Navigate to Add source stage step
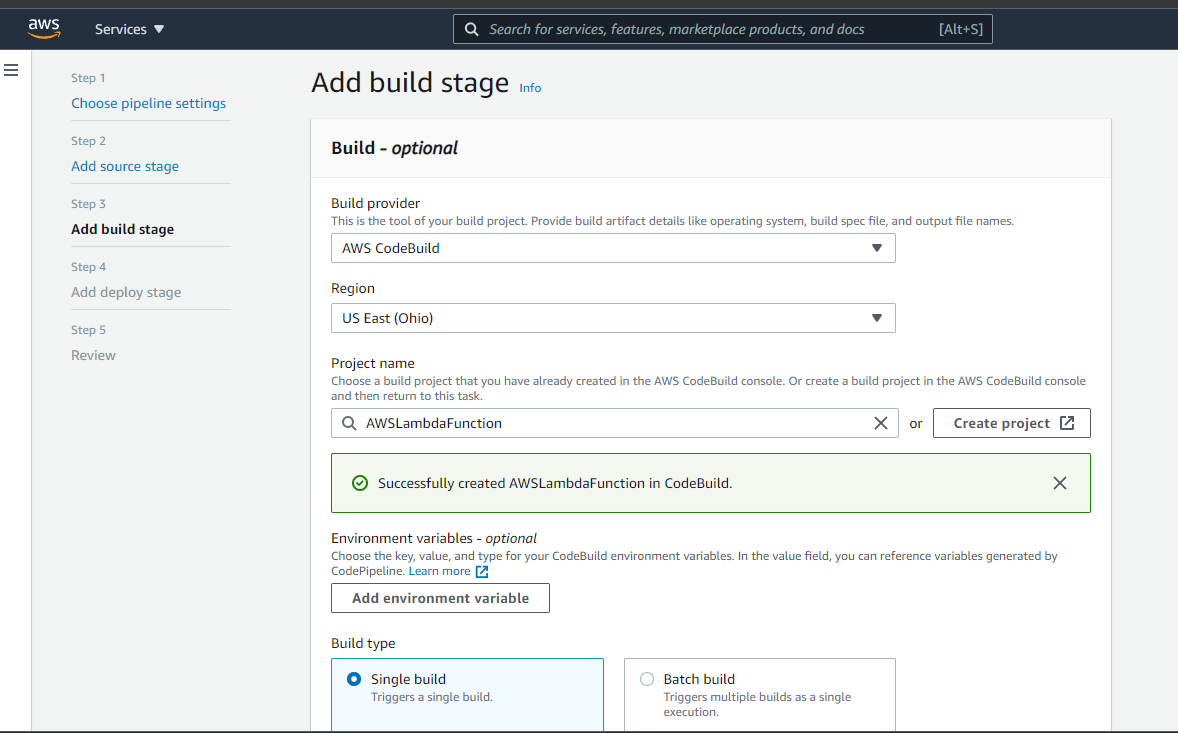 point(125,166)
